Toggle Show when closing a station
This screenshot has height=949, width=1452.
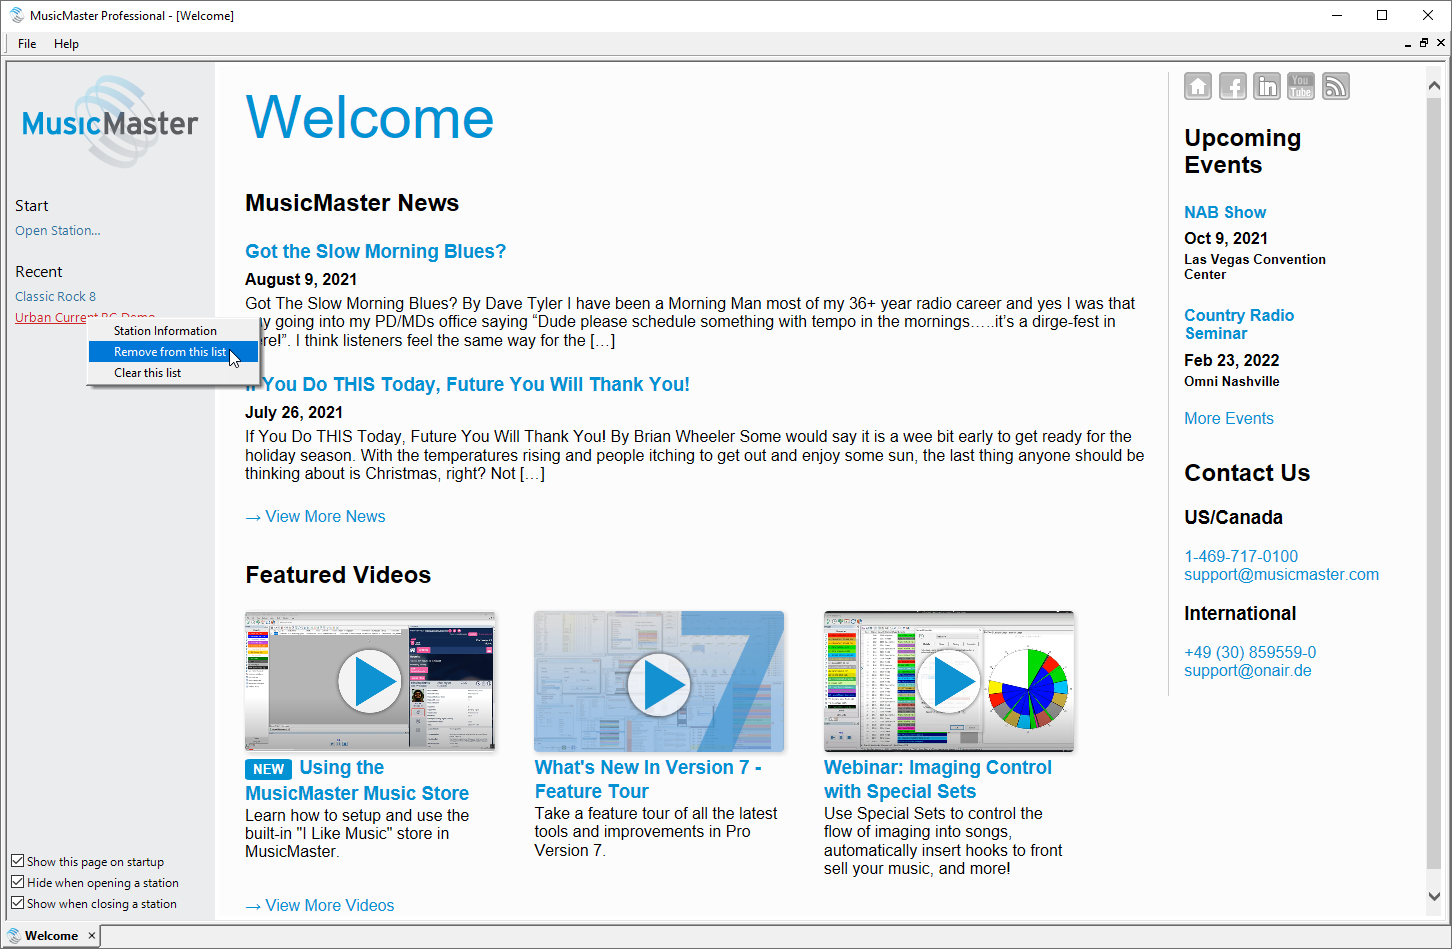click(x=18, y=903)
